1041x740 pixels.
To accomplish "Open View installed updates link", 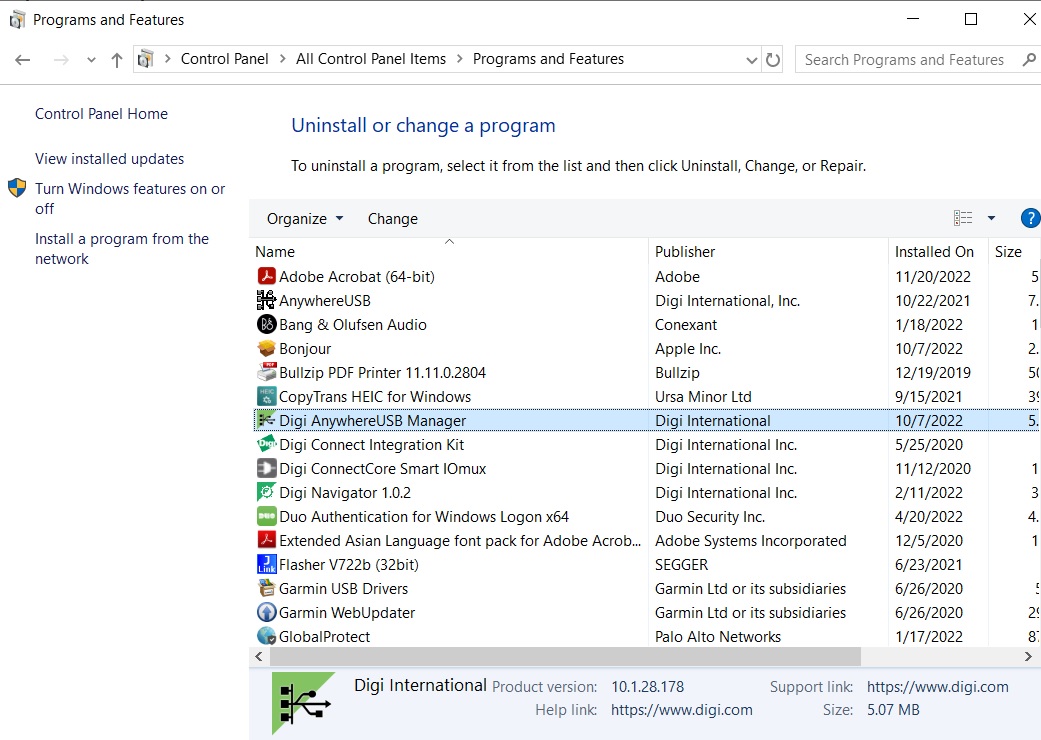I will (110, 159).
